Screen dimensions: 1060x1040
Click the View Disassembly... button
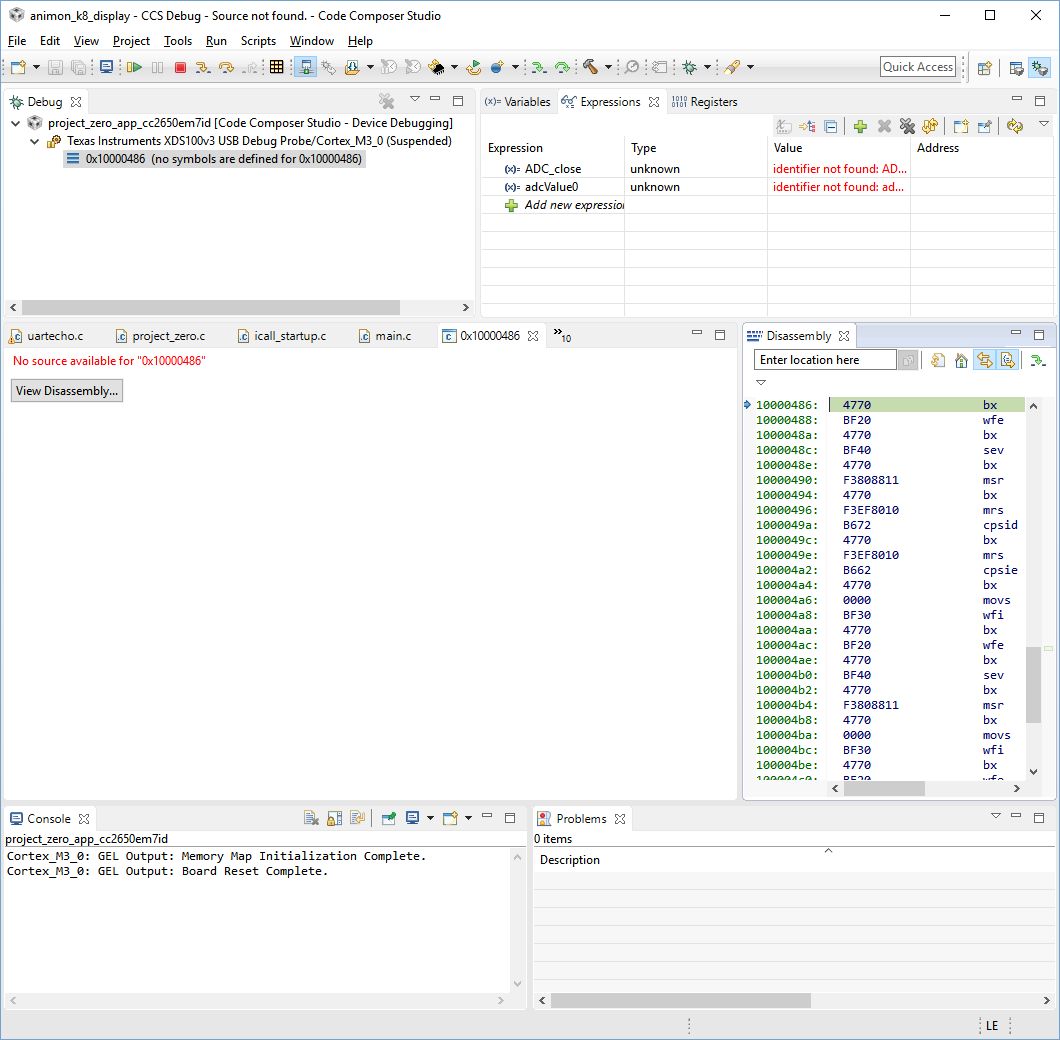tap(67, 391)
